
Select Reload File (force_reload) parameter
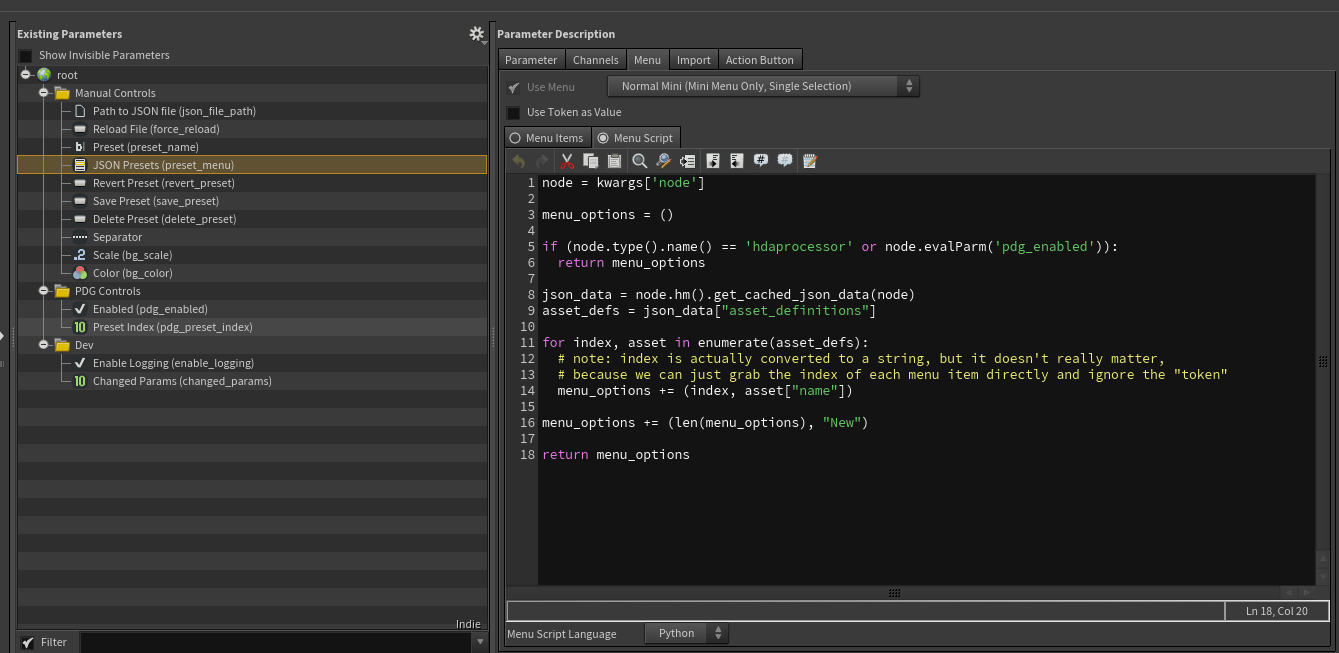click(155, 129)
